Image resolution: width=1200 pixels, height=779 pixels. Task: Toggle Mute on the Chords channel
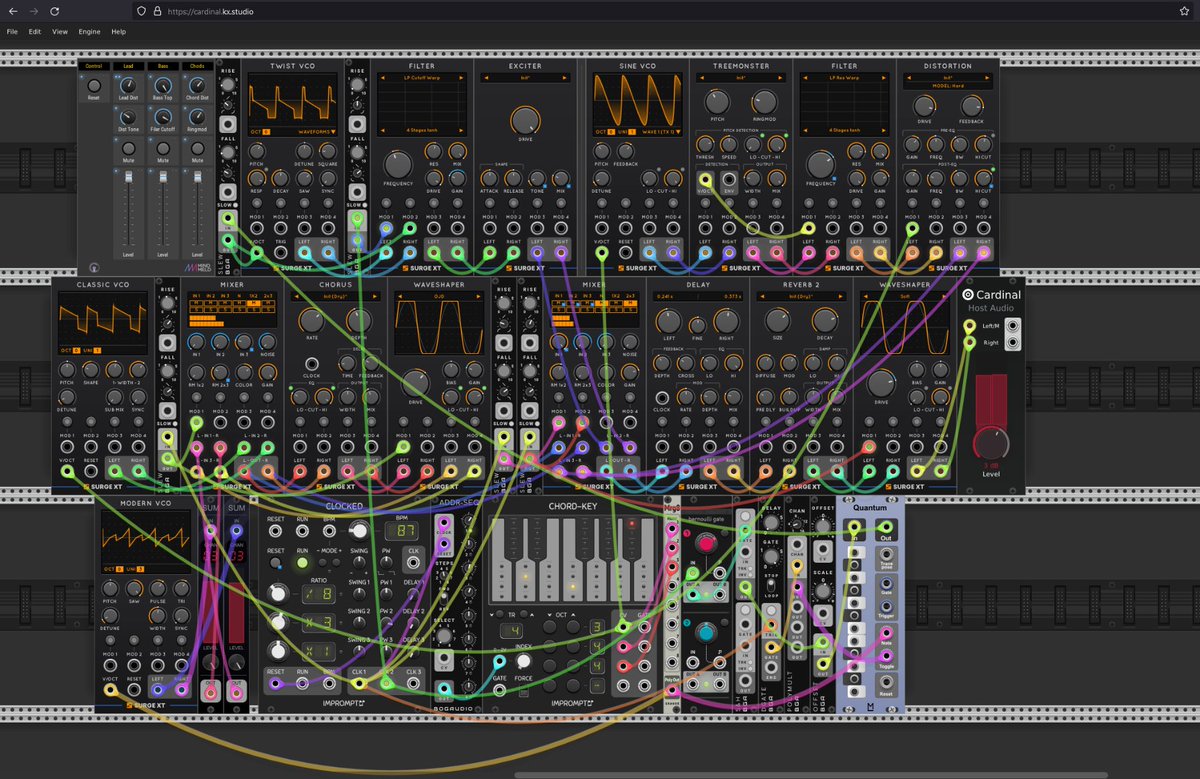click(198, 149)
